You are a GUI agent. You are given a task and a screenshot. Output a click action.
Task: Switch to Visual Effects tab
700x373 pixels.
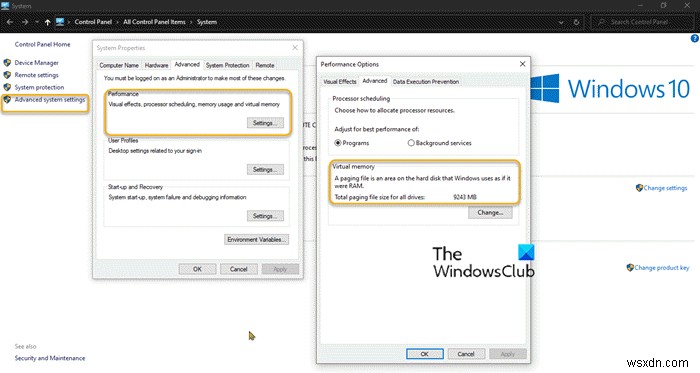coord(340,82)
